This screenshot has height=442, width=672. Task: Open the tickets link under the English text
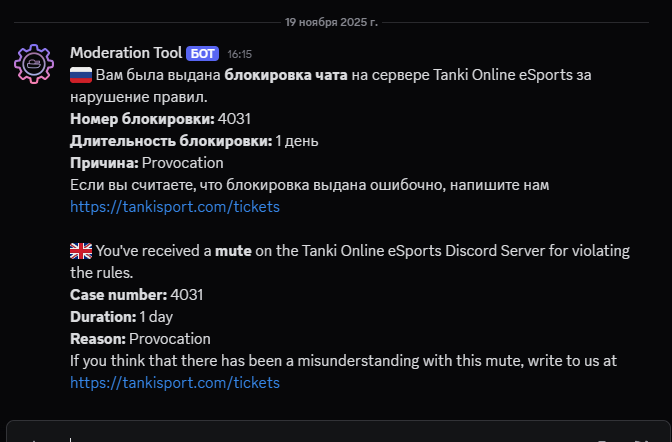click(175, 383)
